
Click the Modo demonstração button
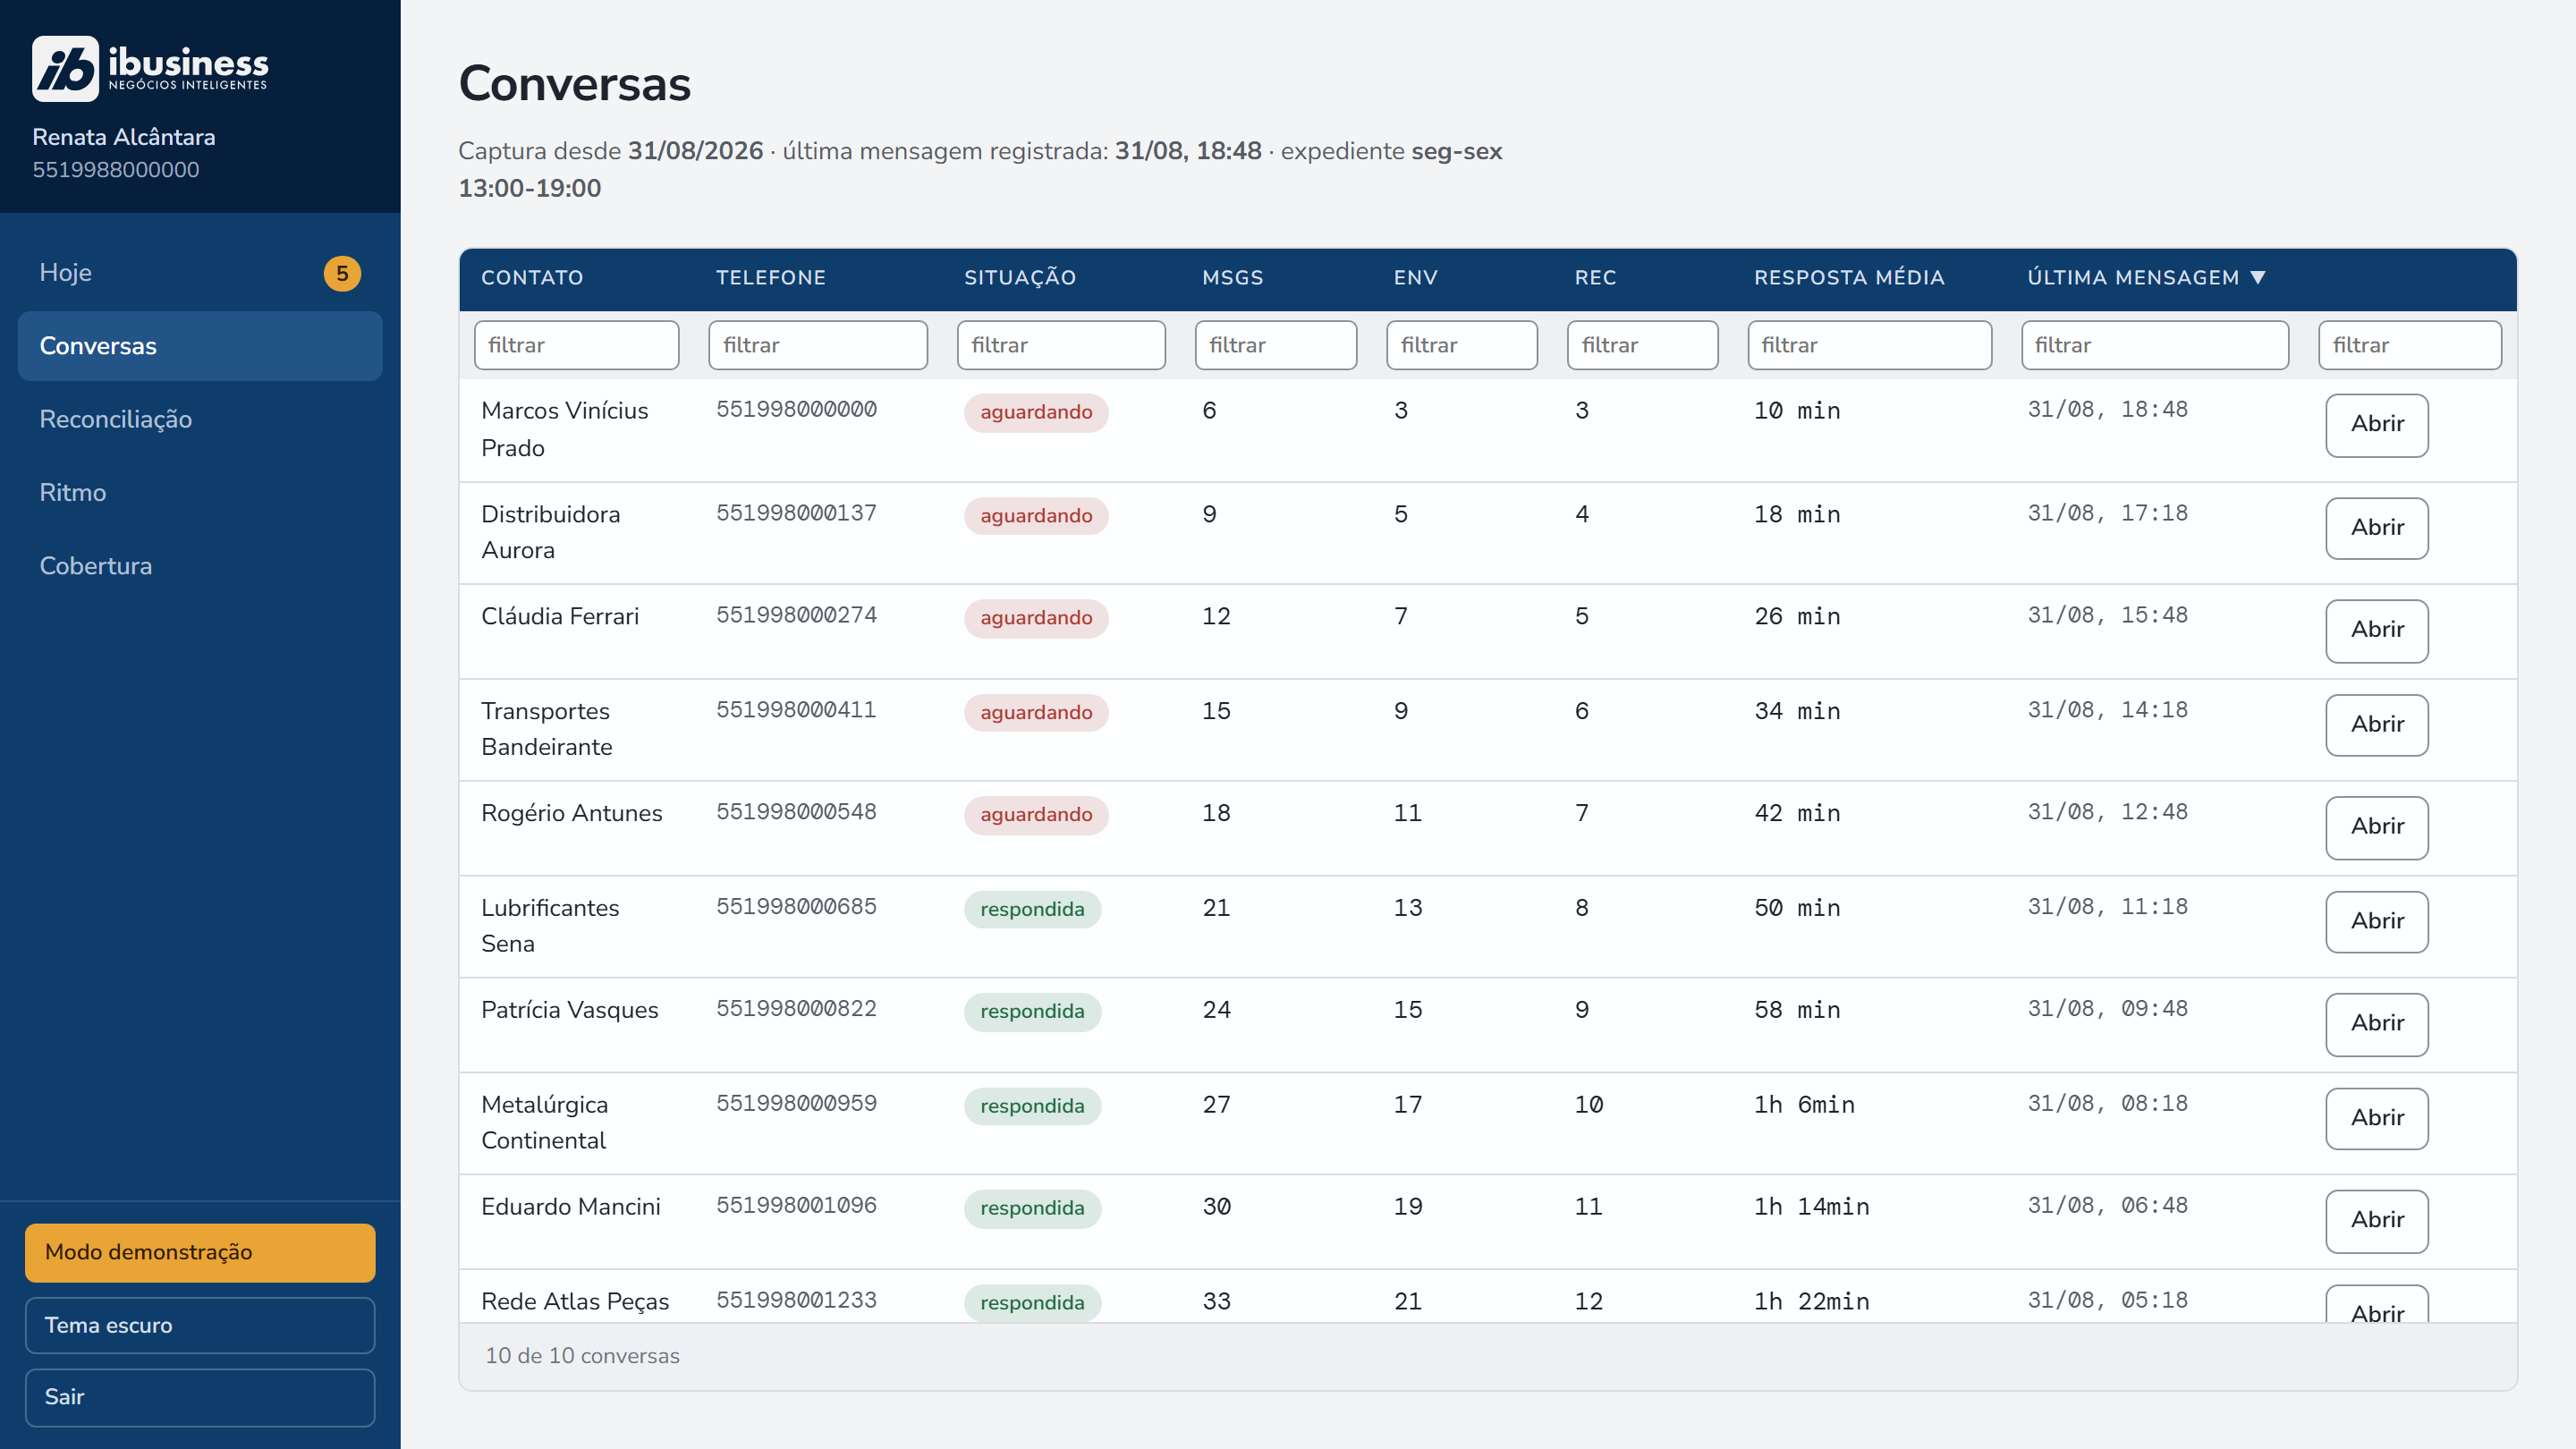(x=200, y=1252)
